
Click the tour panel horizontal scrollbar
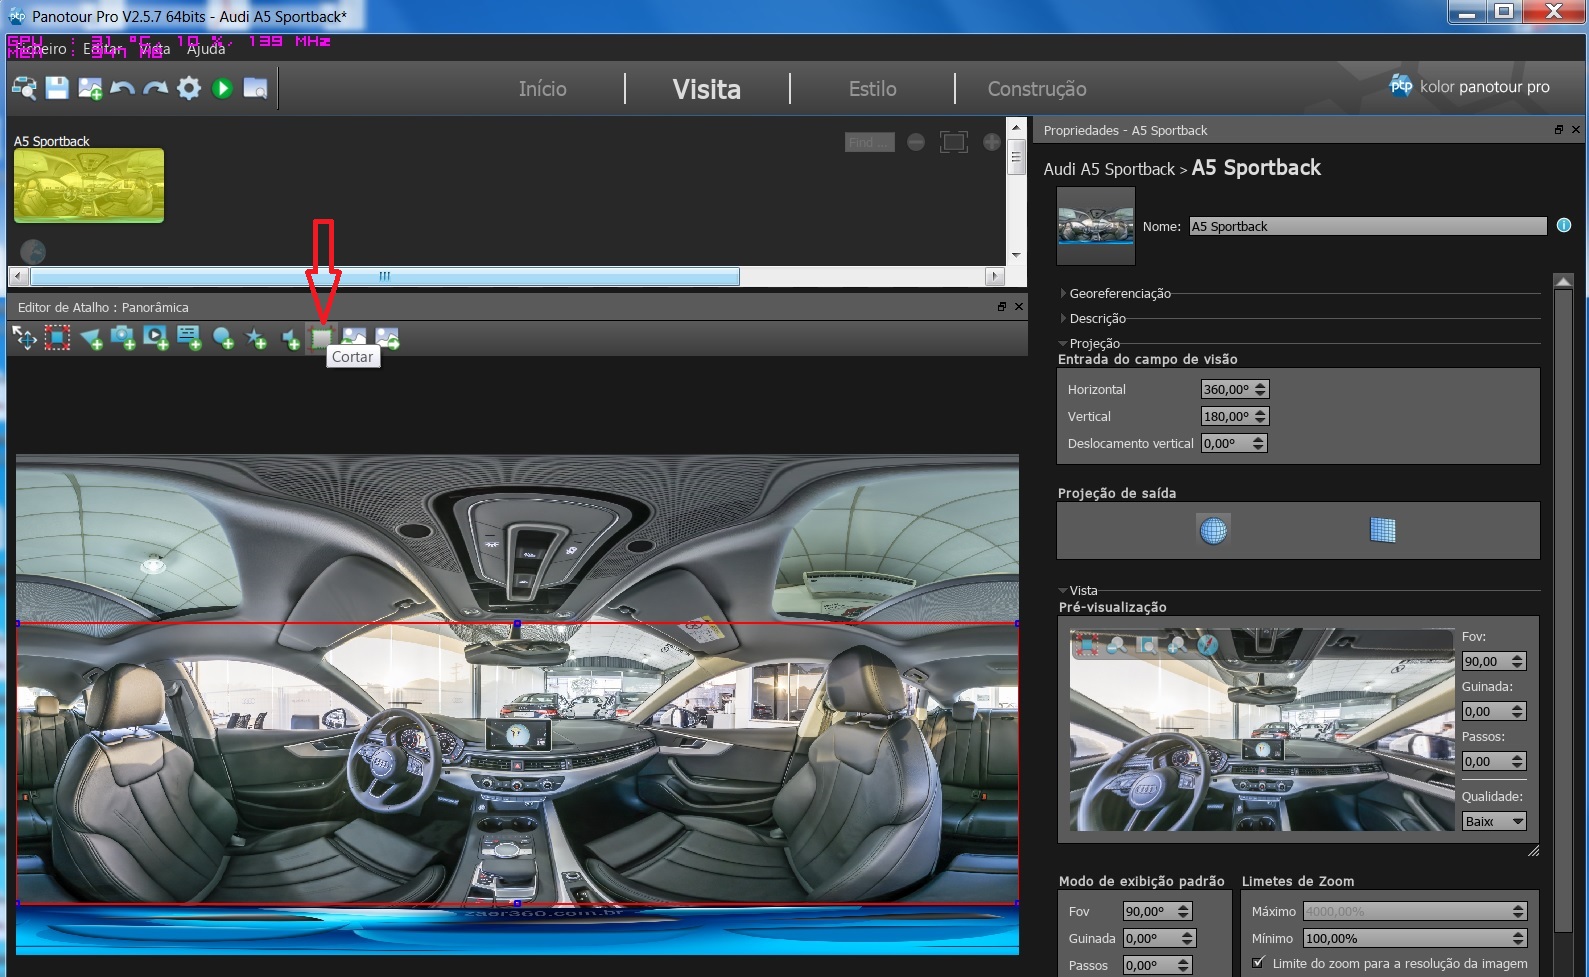point(385,276)
